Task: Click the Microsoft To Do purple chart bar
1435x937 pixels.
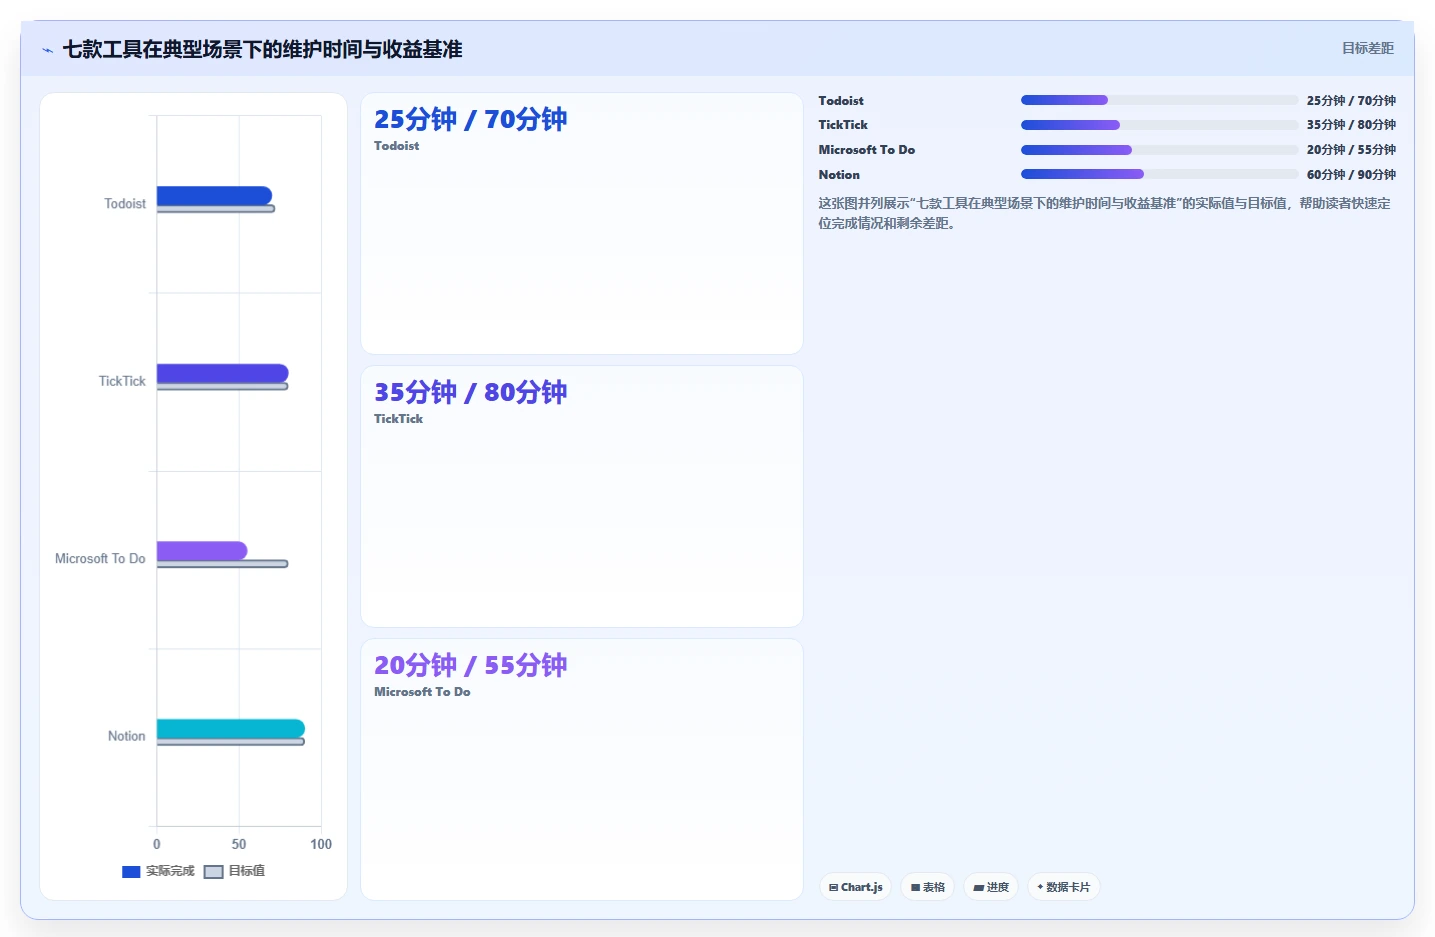Action: click(x=202, y=551)
